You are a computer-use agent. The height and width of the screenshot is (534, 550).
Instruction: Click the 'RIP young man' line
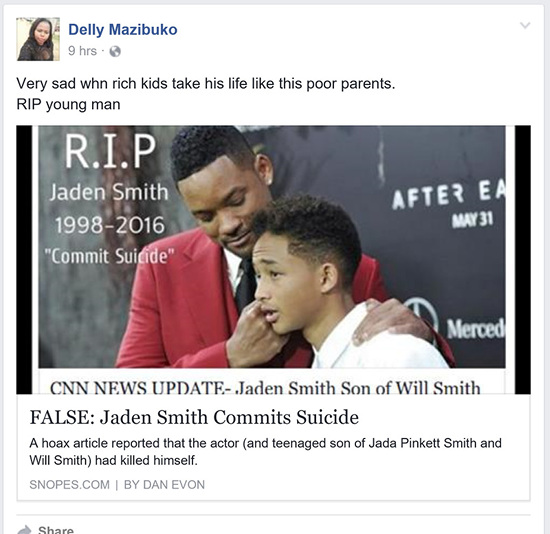(x=68, y=104)
